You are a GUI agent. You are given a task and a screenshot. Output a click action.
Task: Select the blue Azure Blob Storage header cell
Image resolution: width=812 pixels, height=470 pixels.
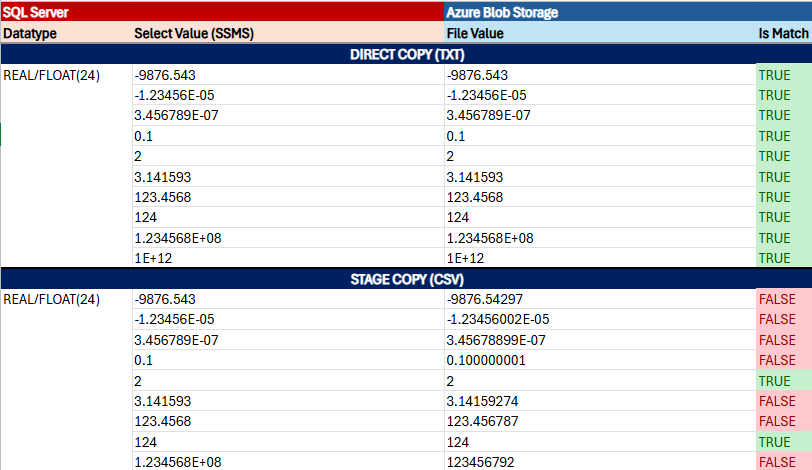(x=628, y=12)
